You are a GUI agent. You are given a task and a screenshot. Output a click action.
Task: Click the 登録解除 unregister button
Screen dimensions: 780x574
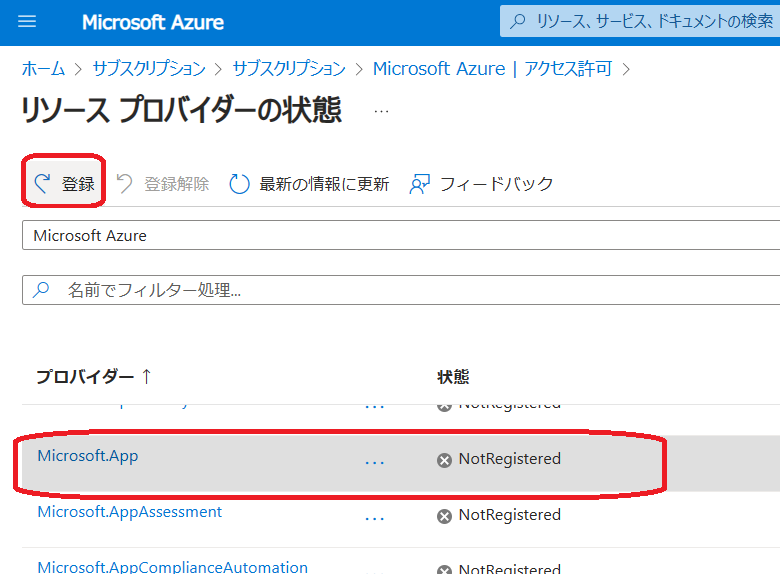pyautogui.click(x=163, y=184)
